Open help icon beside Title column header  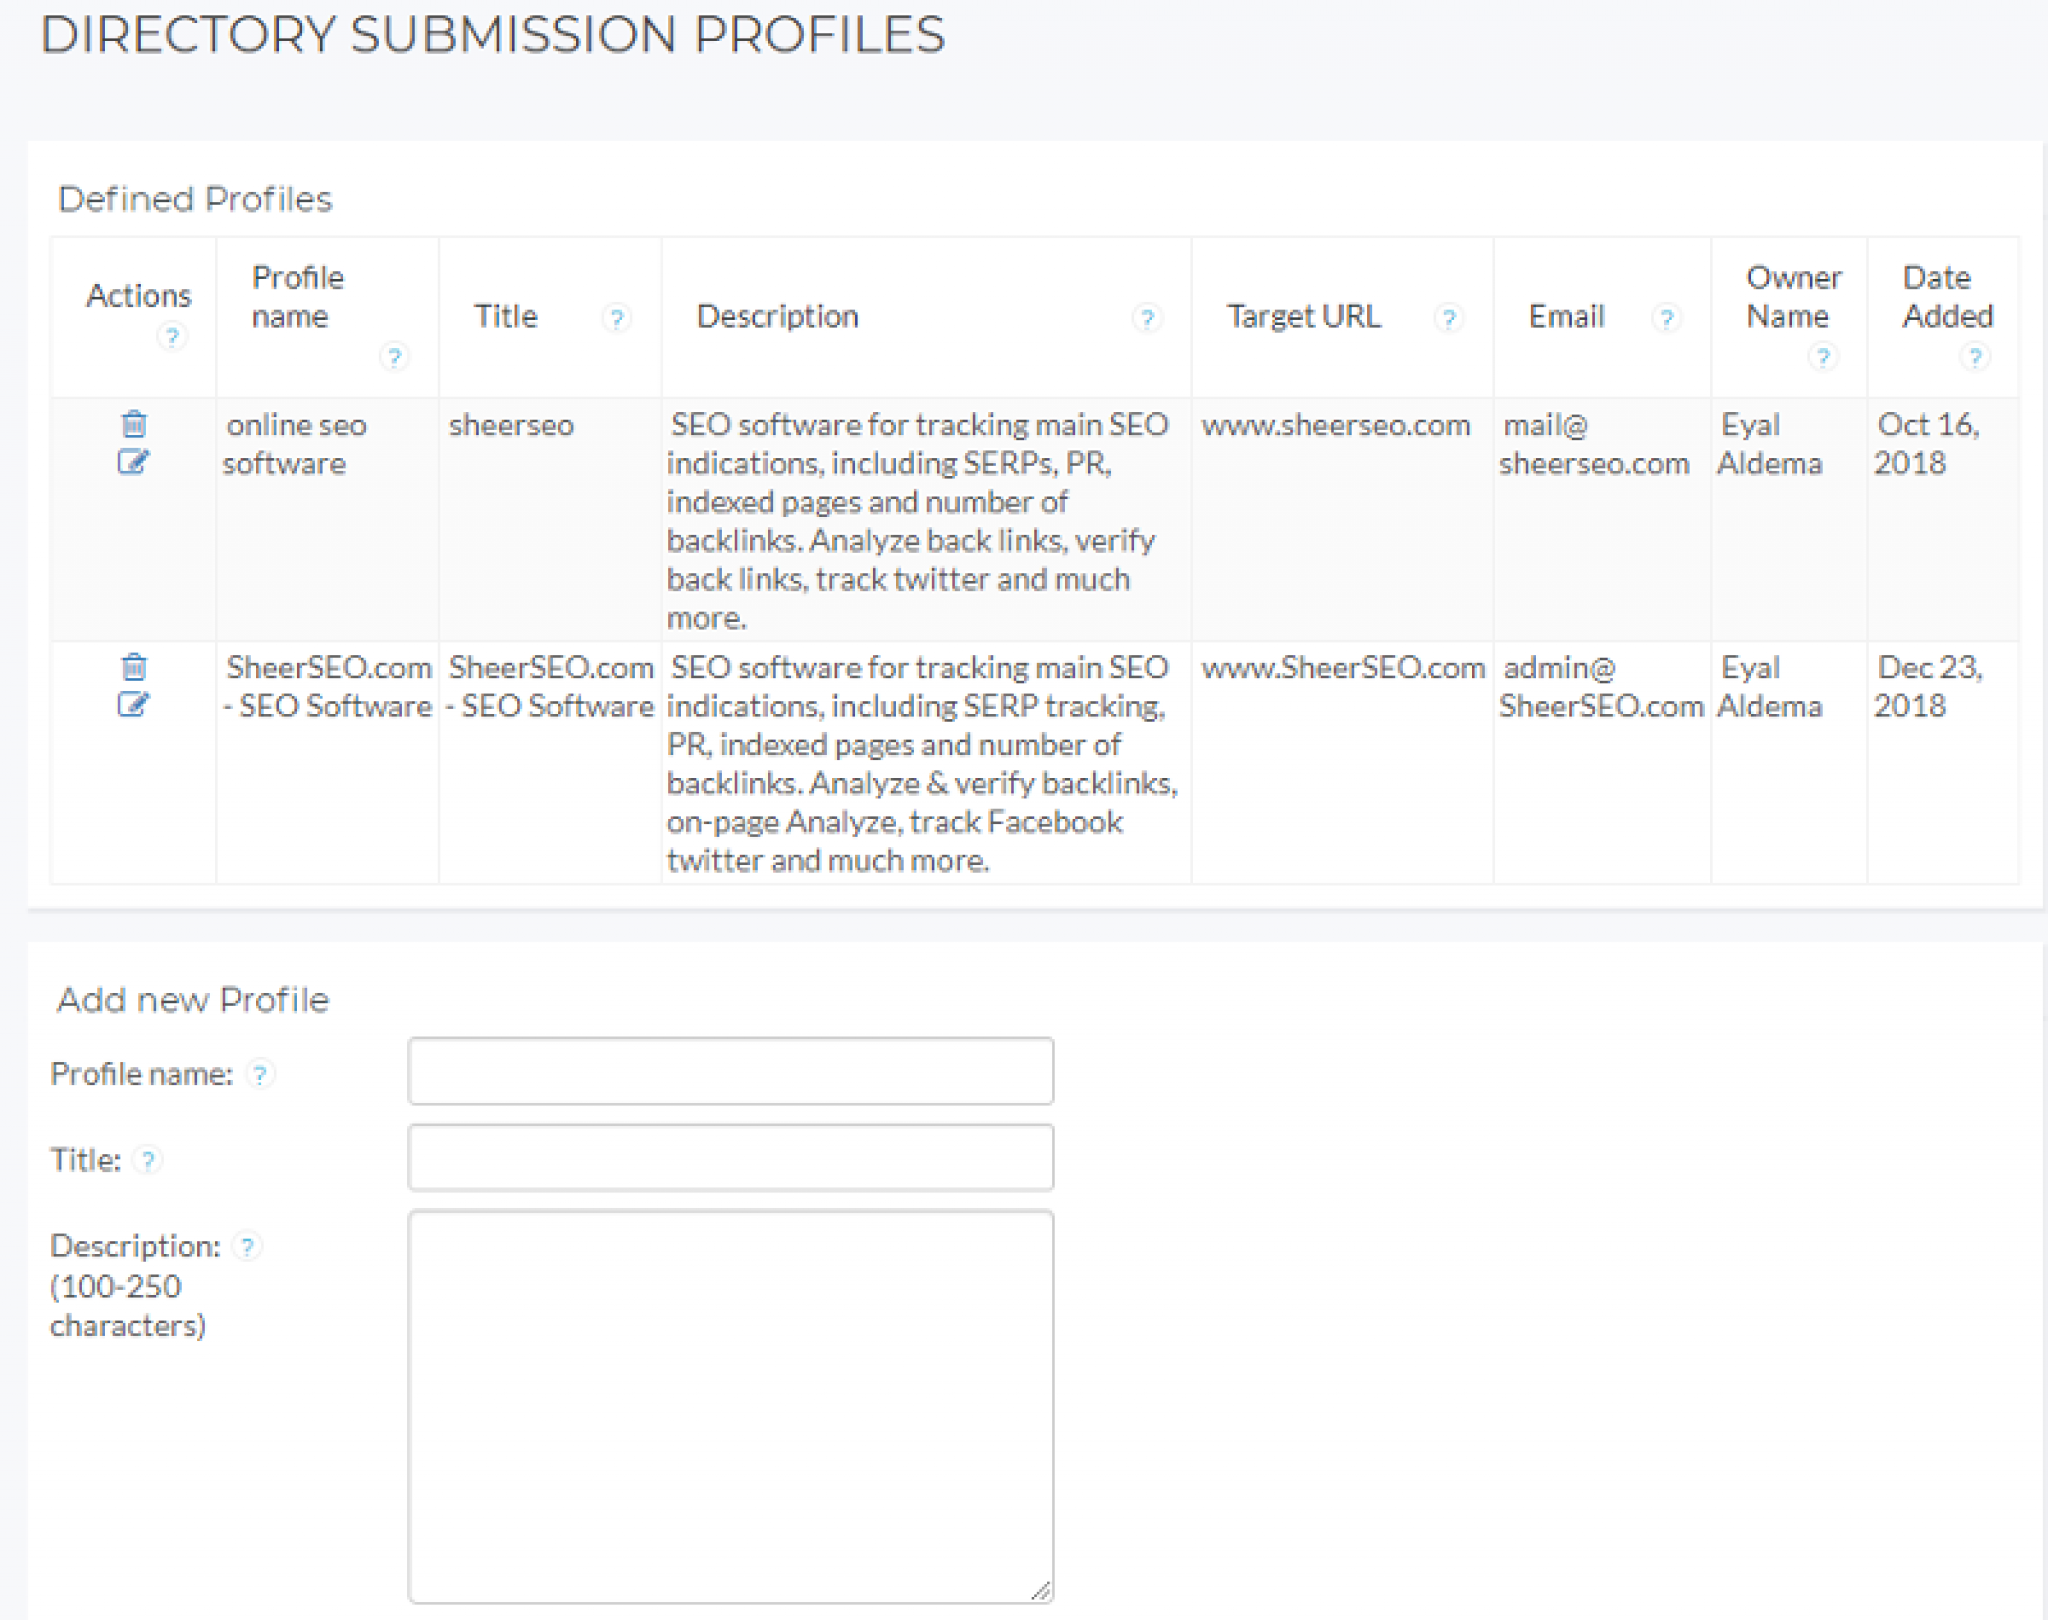tap(617, 318)
